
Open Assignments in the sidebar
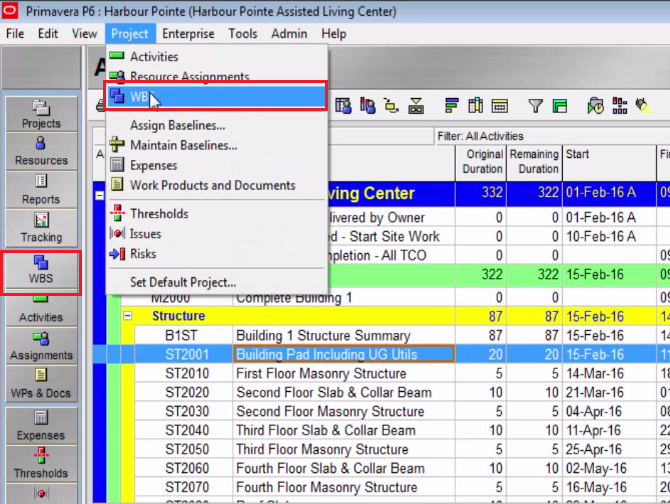click(x=41, y=346)
